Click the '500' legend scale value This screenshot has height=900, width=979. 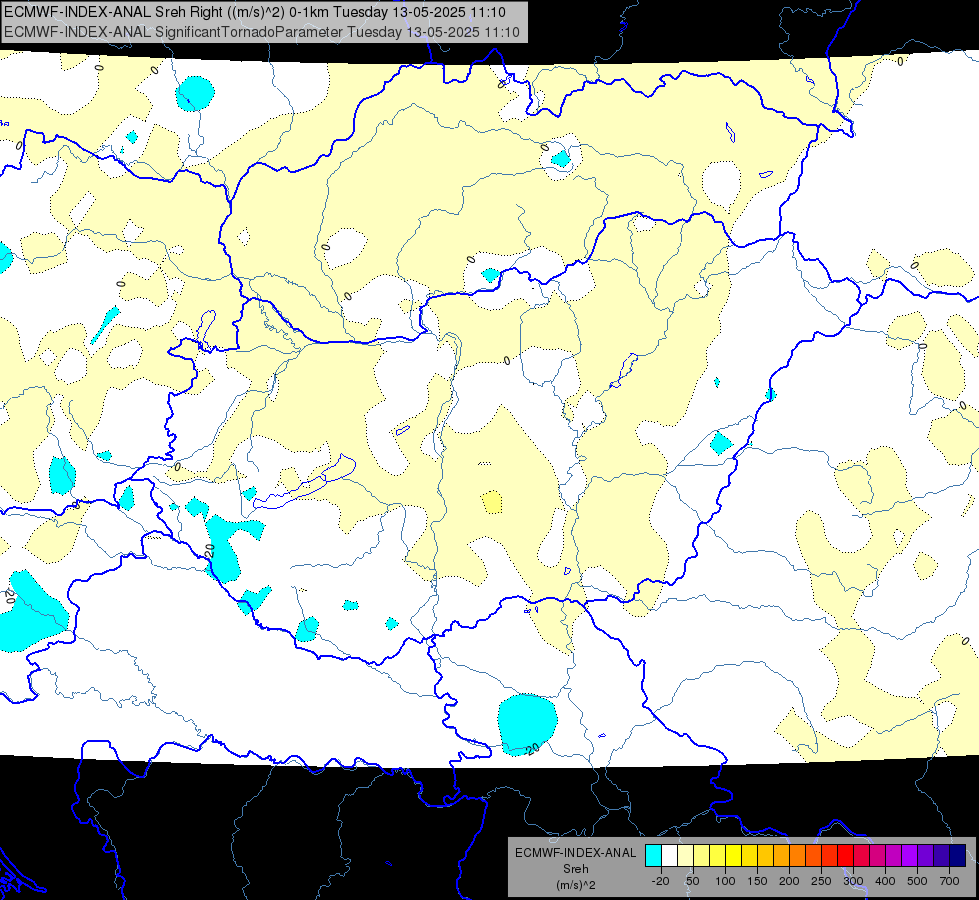point(917,881)
